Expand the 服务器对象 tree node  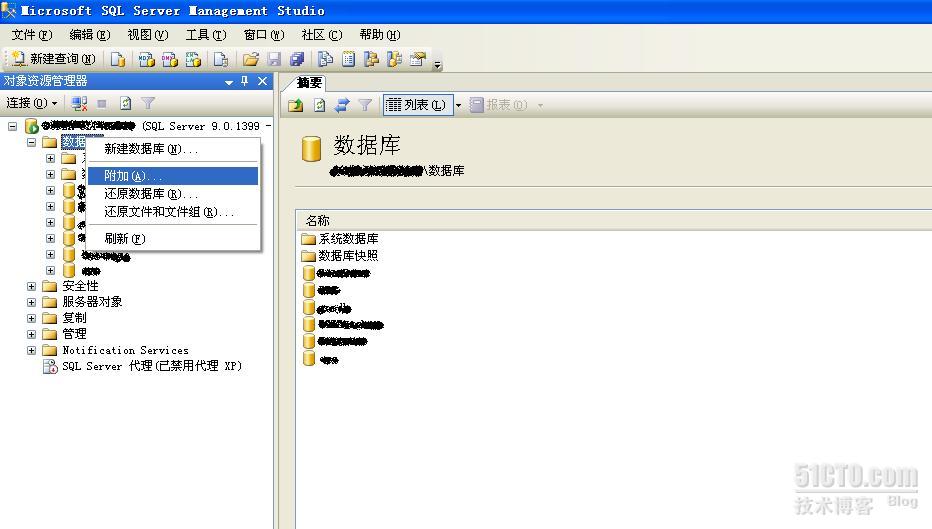point(32,303)
